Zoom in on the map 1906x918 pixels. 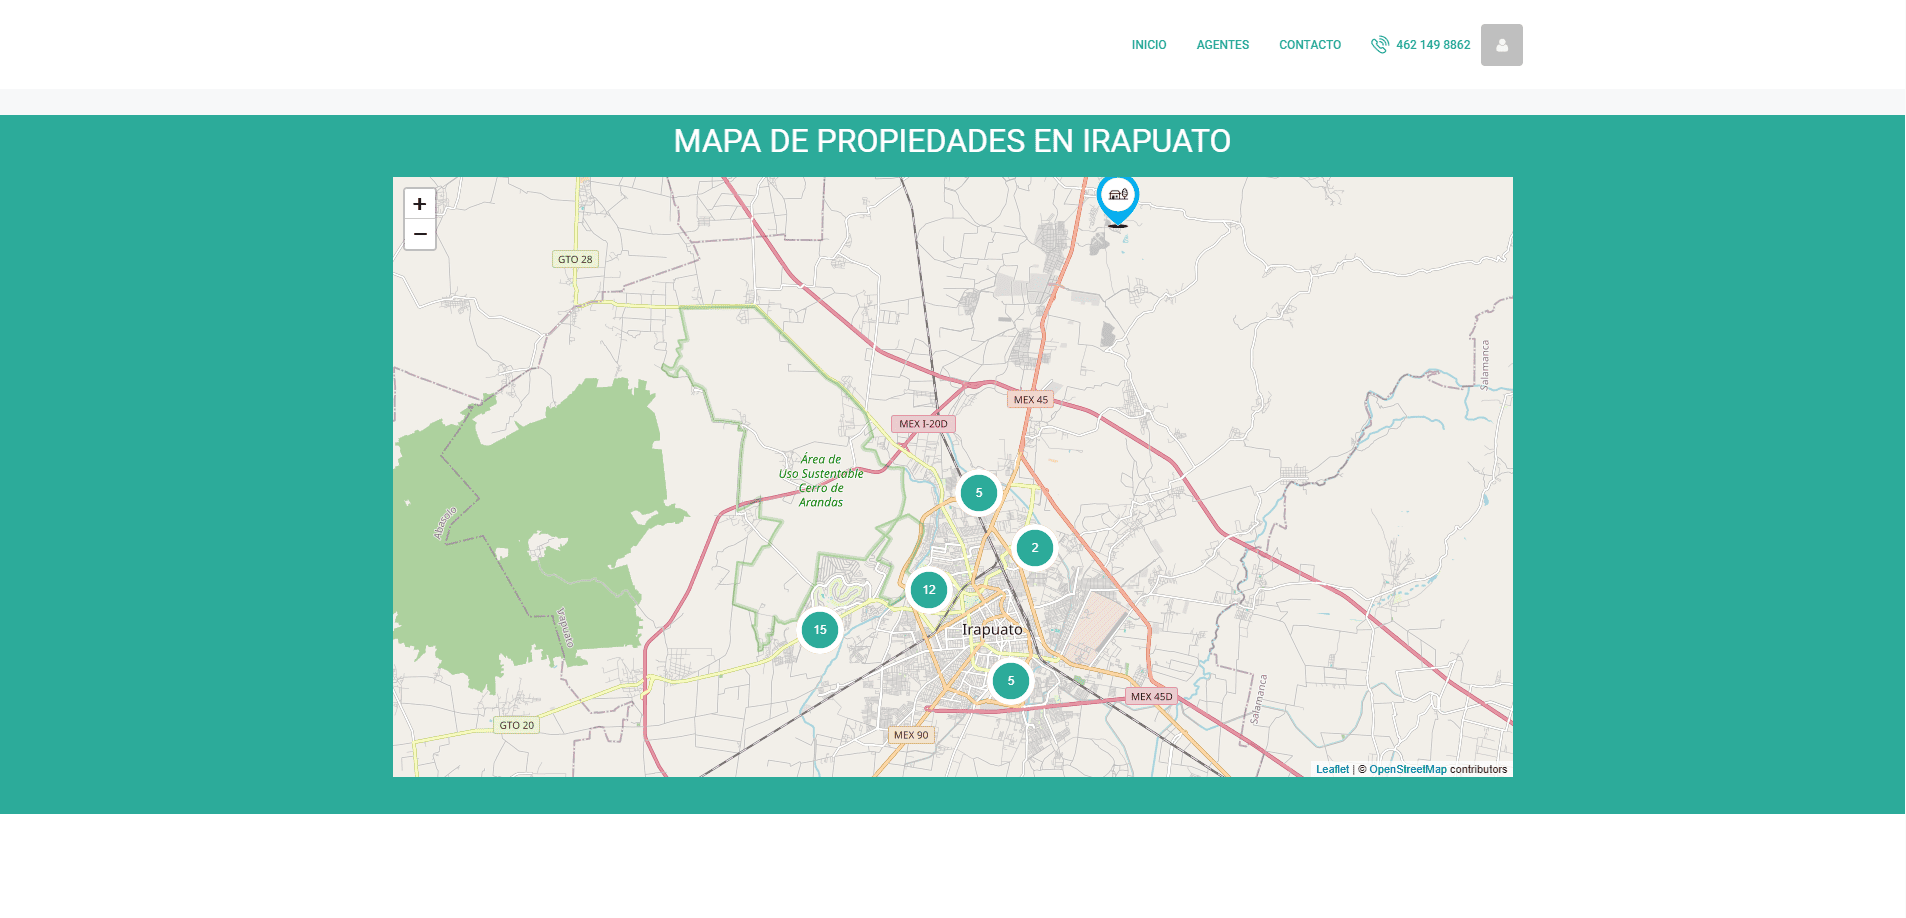coord(420,204)
